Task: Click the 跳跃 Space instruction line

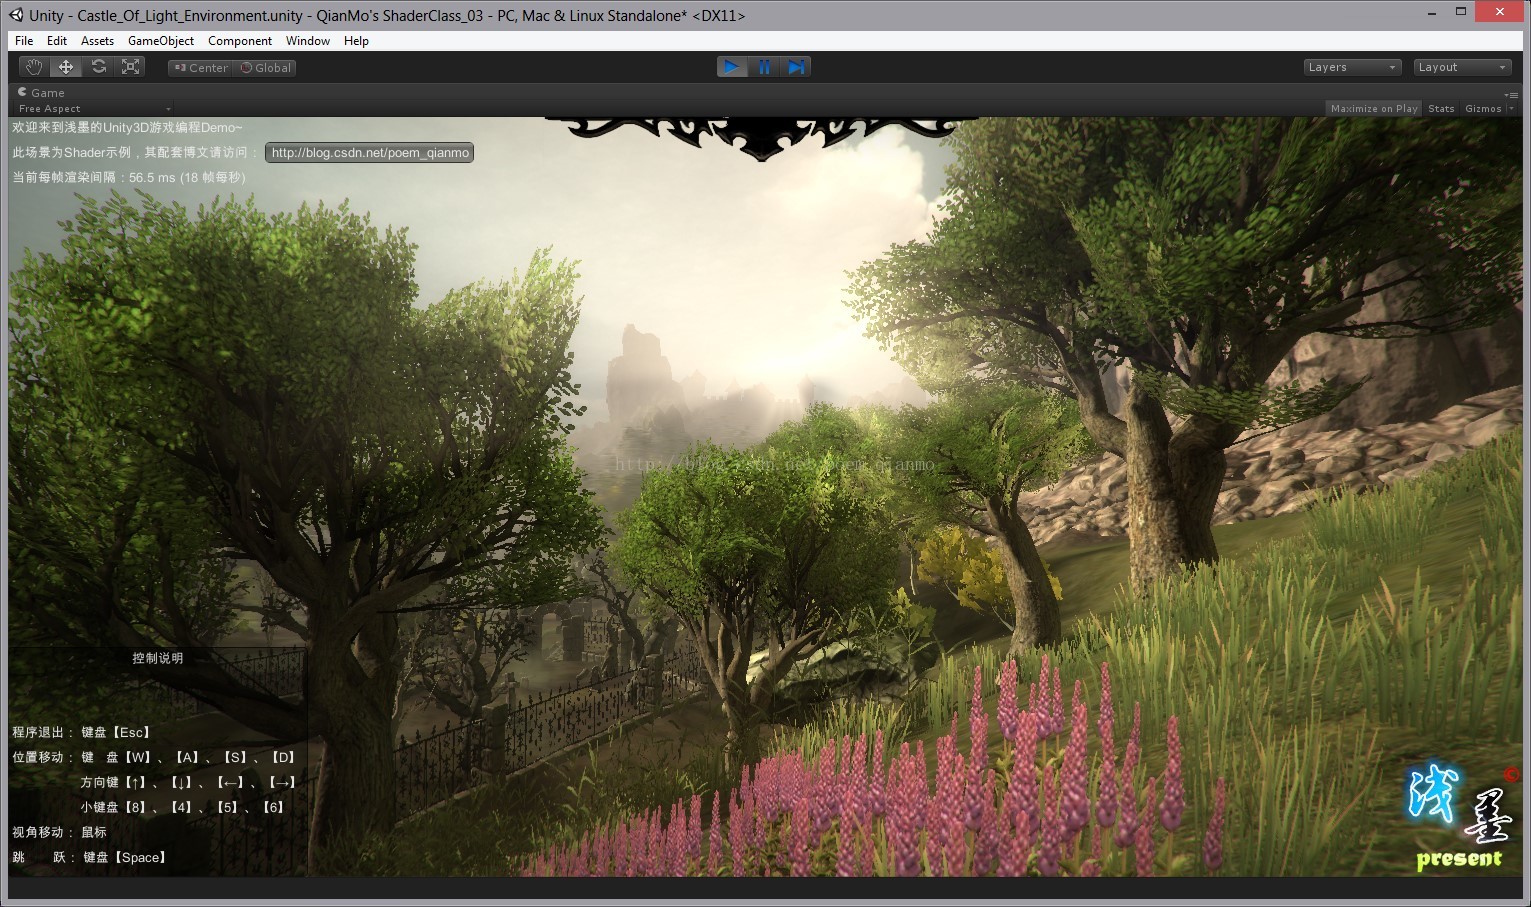Action: point(90,857)
